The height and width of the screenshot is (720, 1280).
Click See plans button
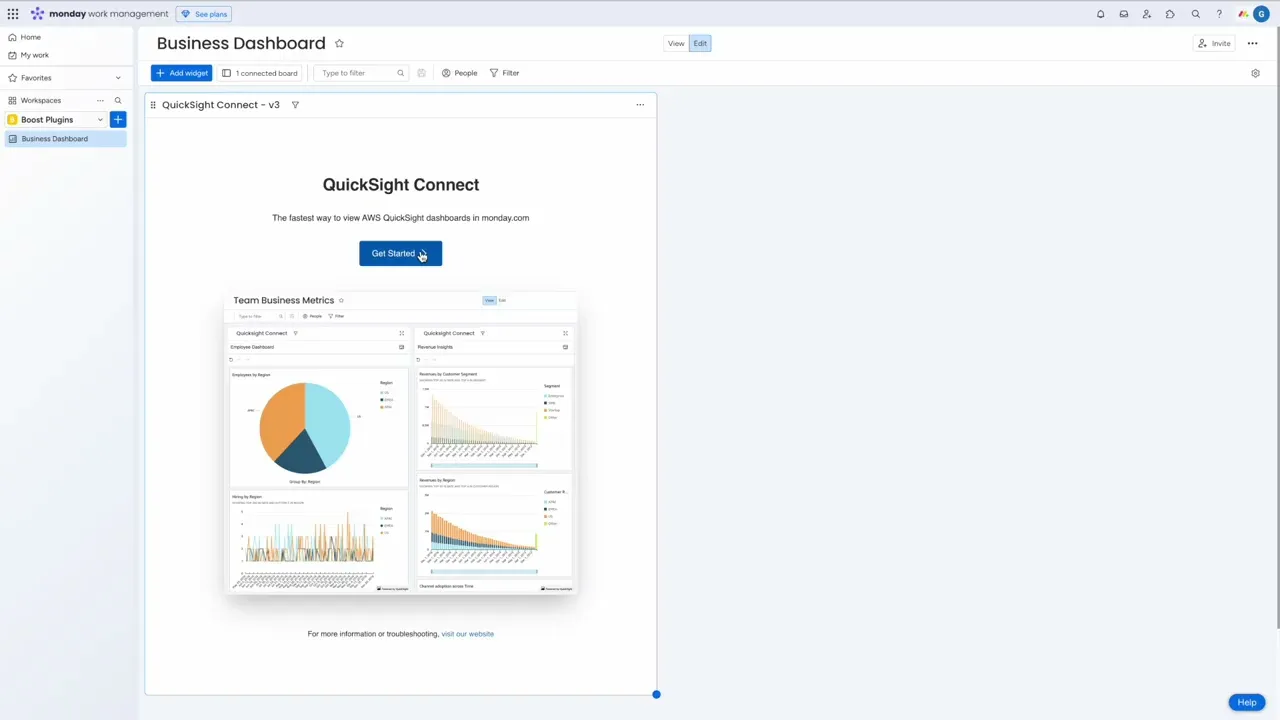(x=204, y=14)
